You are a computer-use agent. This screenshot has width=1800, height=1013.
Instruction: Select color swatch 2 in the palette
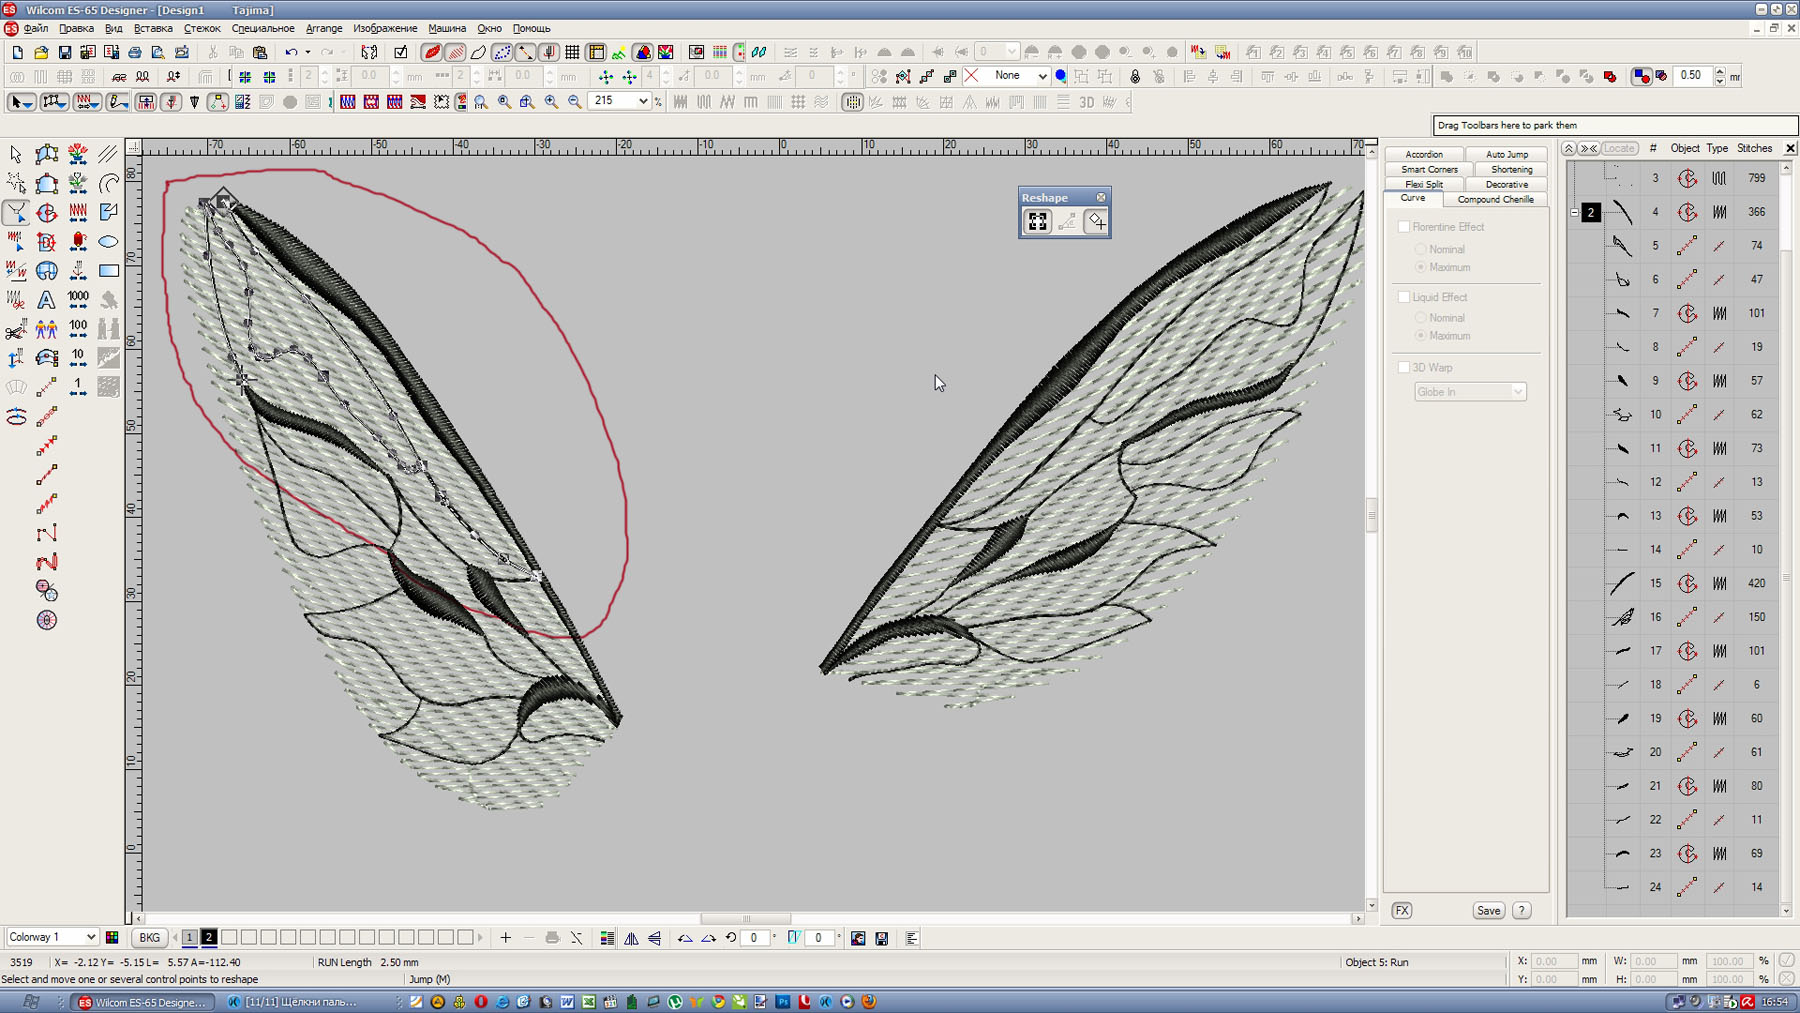tap(209, 937)
